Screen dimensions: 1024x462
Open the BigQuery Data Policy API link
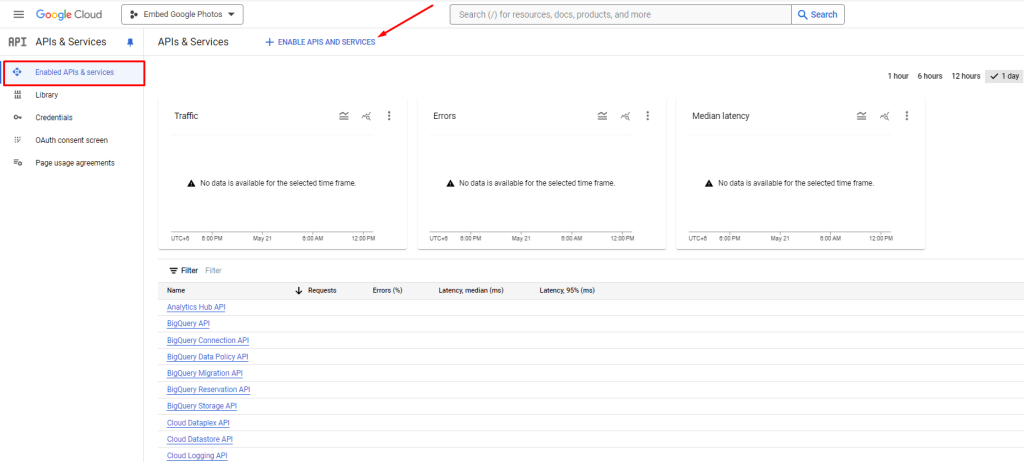coord(208,357)
